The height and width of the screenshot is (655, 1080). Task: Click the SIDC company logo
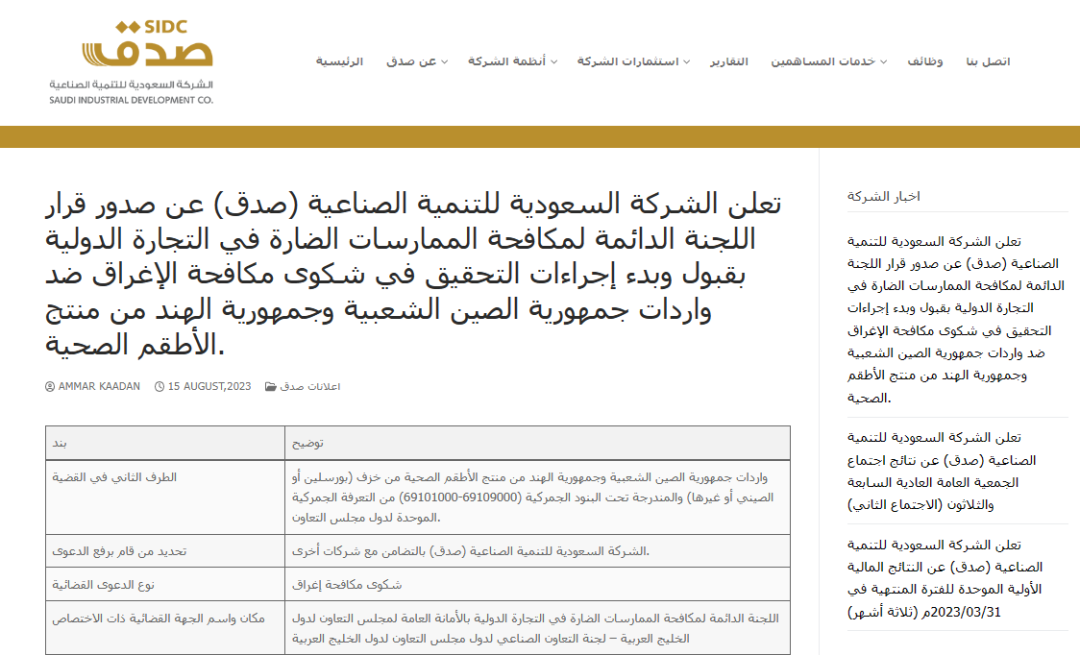[x=132, y=60]
